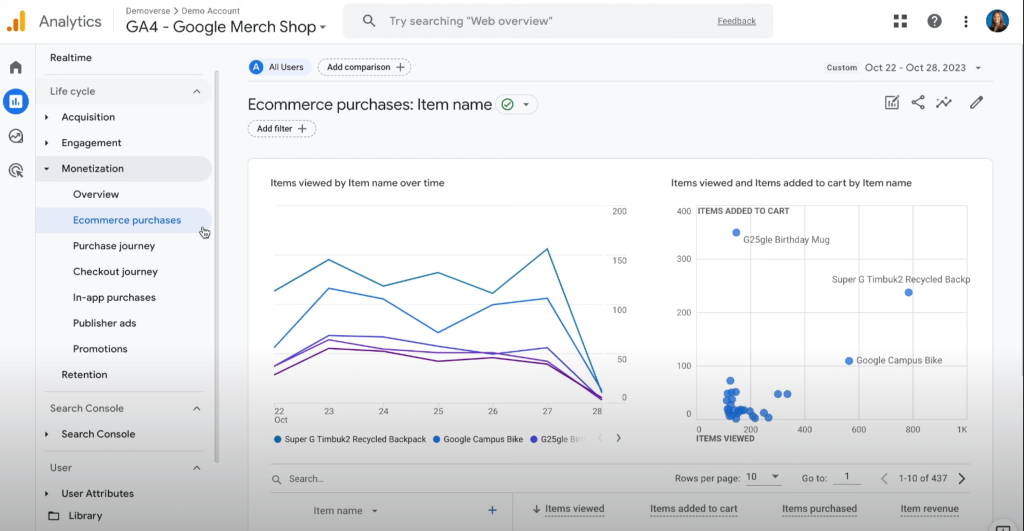Screen dimensions: 1024x531
Task: Expand the Acquisition menu
Action: (46, 118)
